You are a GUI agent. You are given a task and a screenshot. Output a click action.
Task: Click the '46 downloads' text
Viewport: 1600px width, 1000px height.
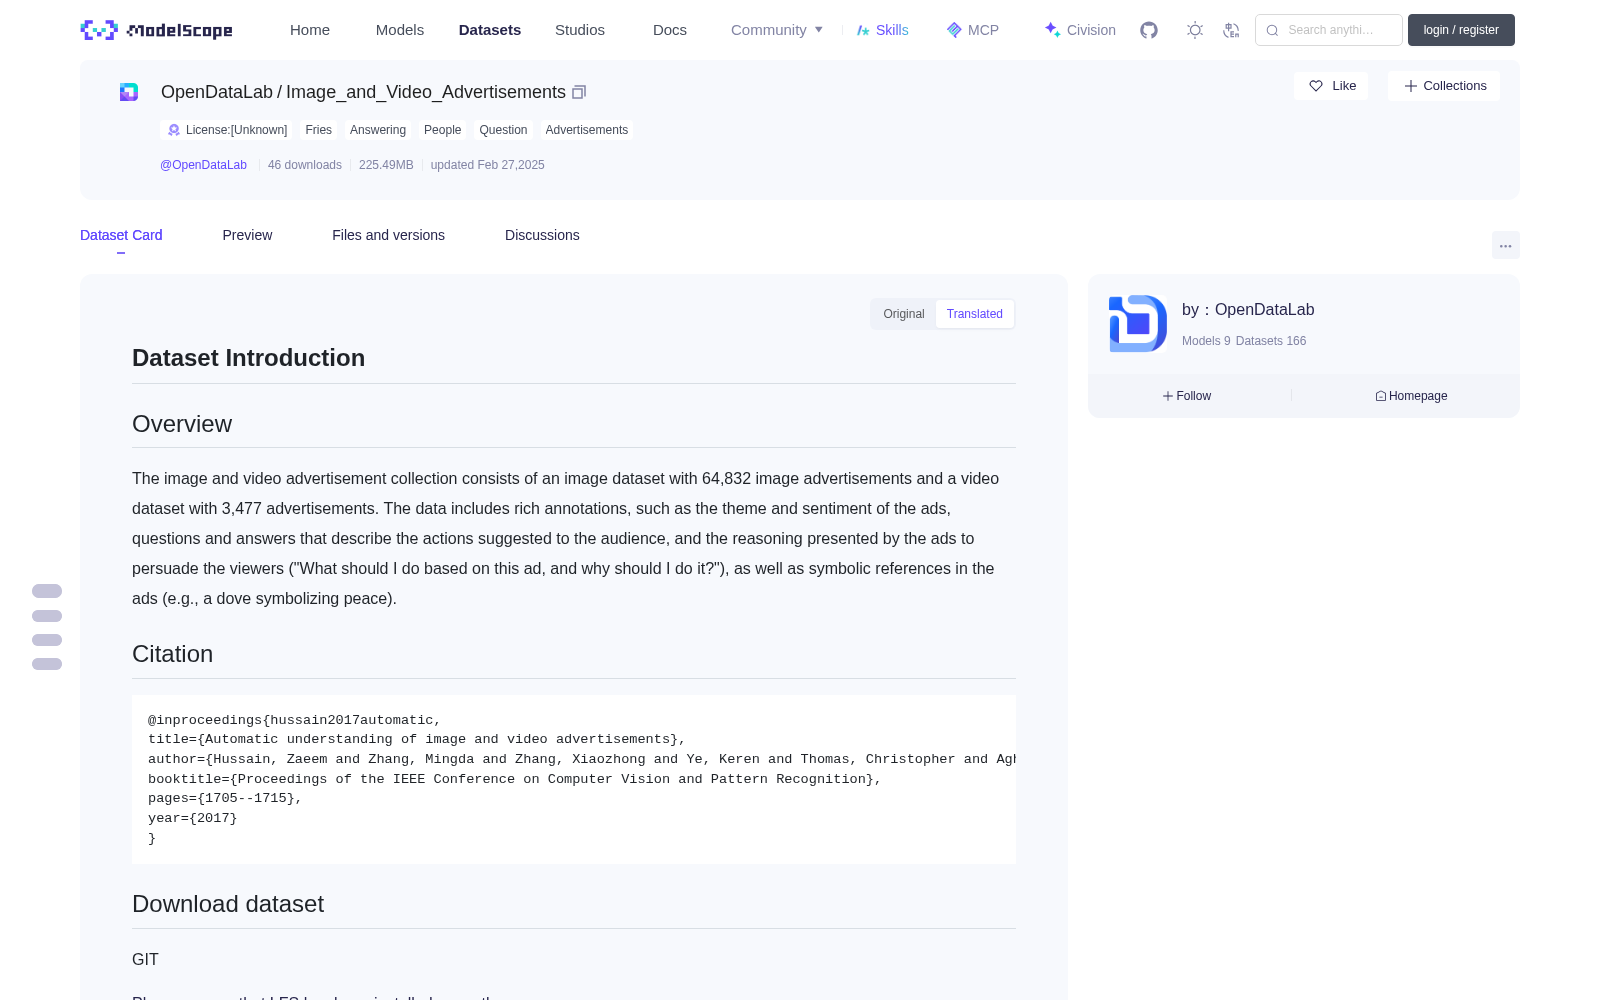[305, 165]
